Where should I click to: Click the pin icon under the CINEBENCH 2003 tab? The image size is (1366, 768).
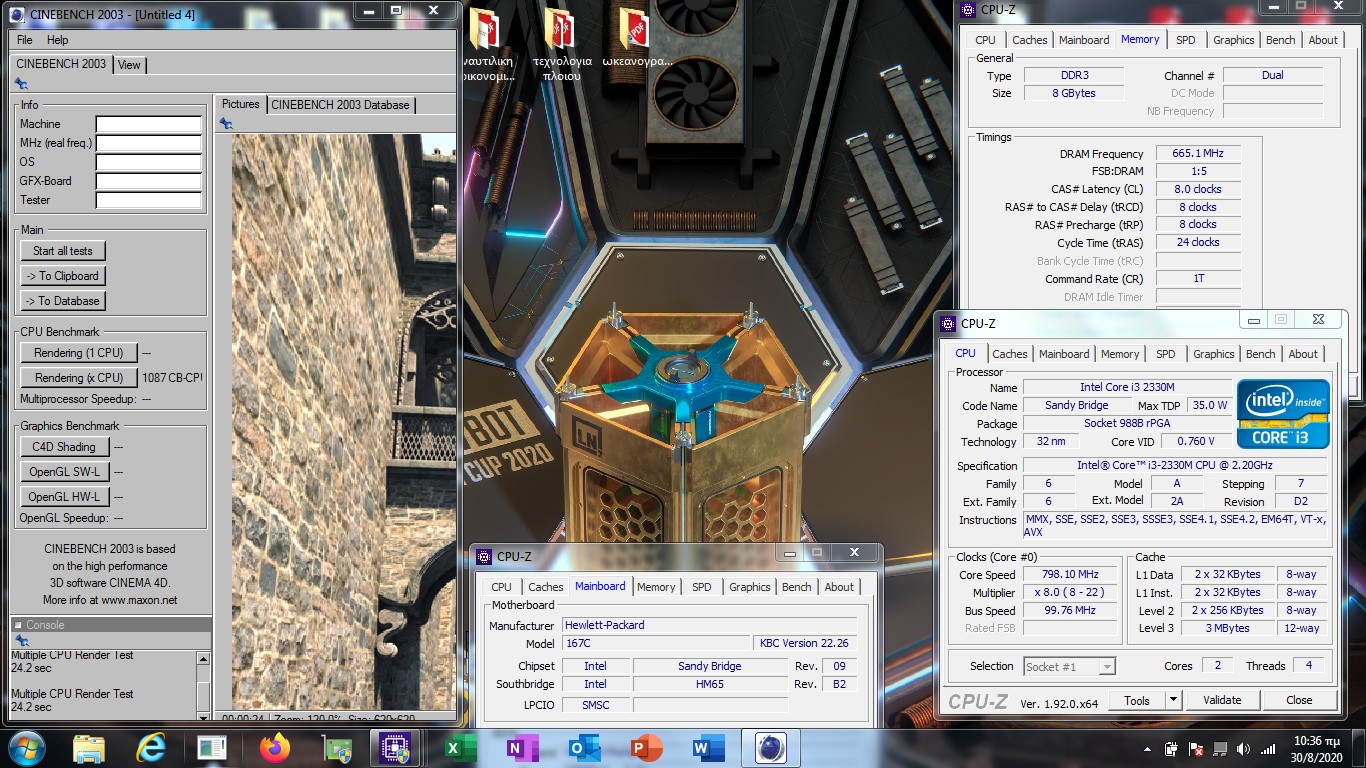tap(21, 84)
